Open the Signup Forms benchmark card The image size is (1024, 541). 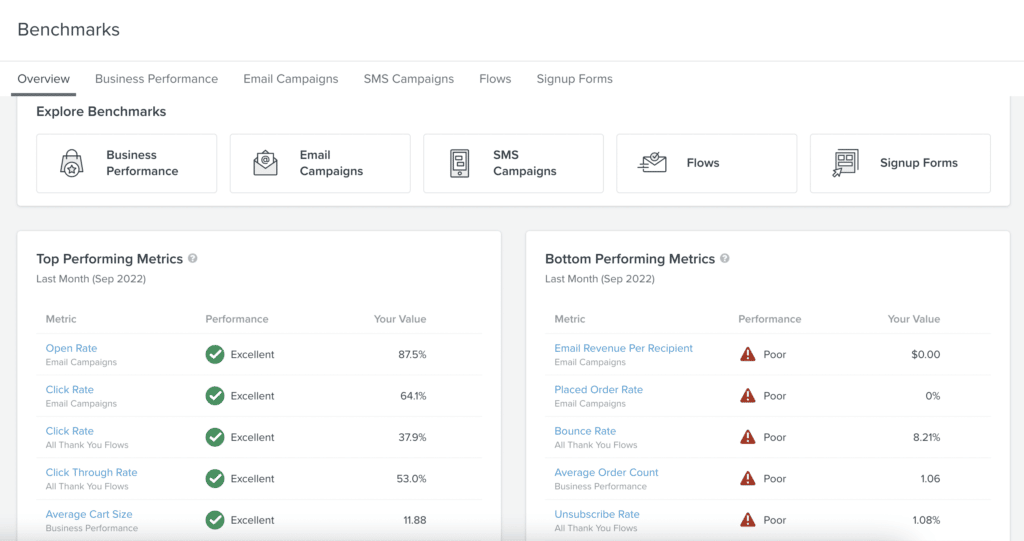[x=900, y=163]
